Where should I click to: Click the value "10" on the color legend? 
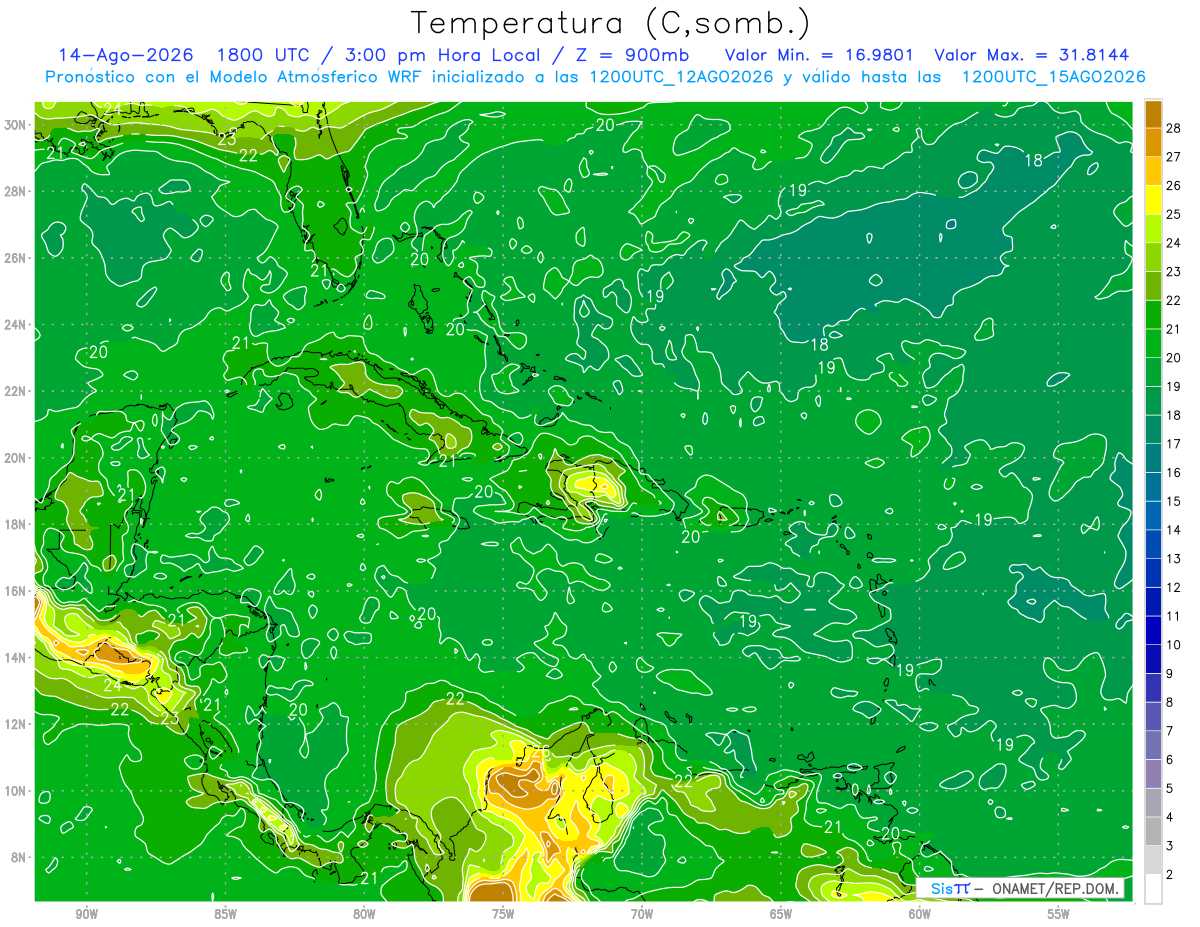coord(1173,645)
